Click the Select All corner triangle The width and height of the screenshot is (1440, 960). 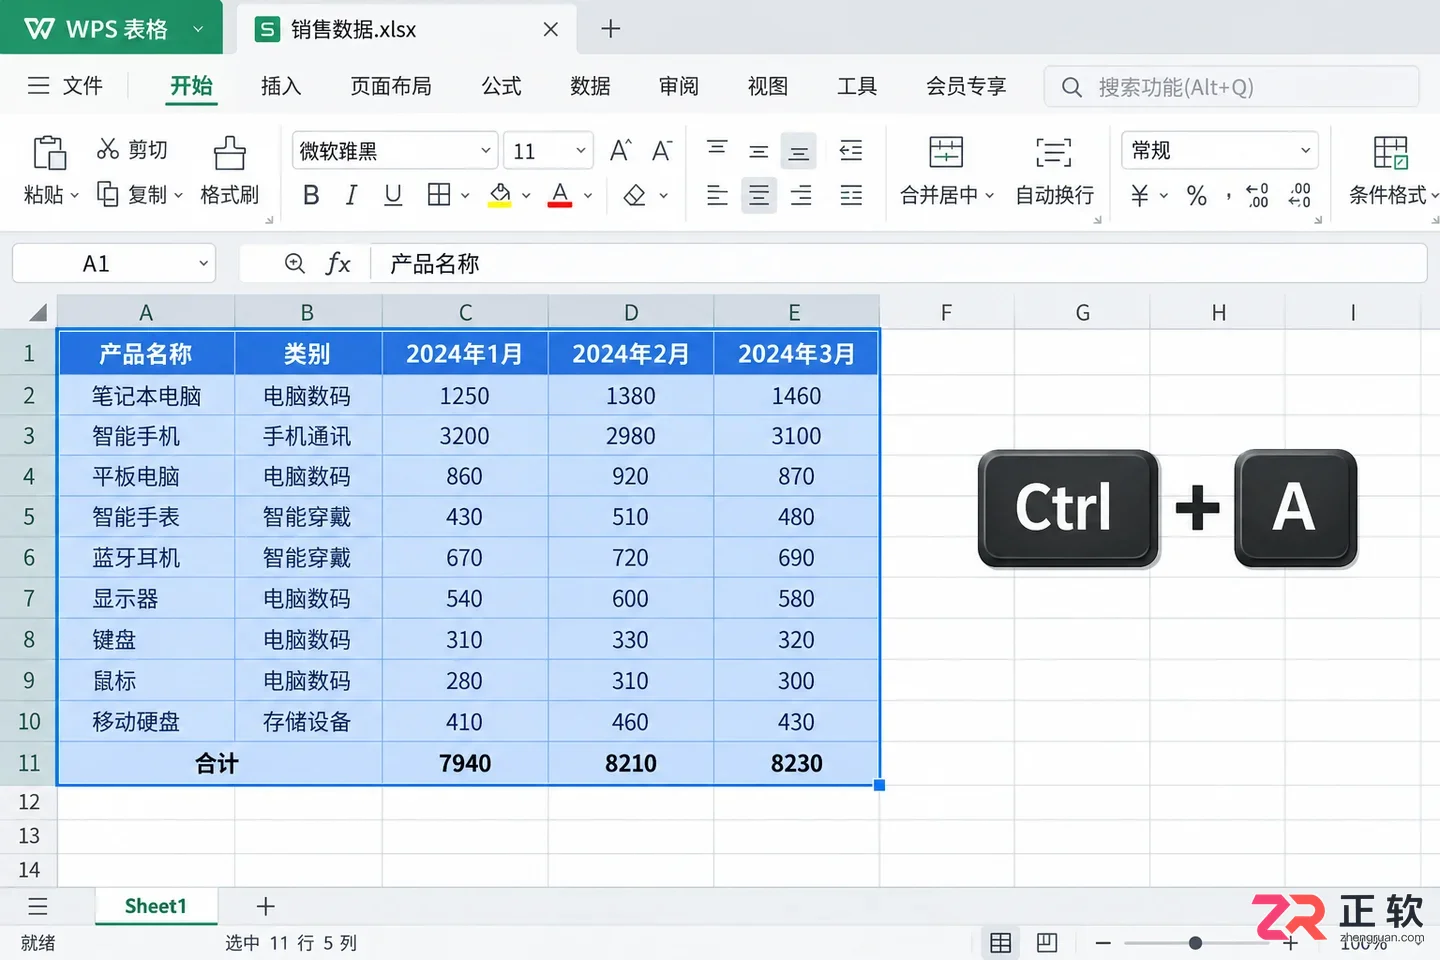(38, 313)
